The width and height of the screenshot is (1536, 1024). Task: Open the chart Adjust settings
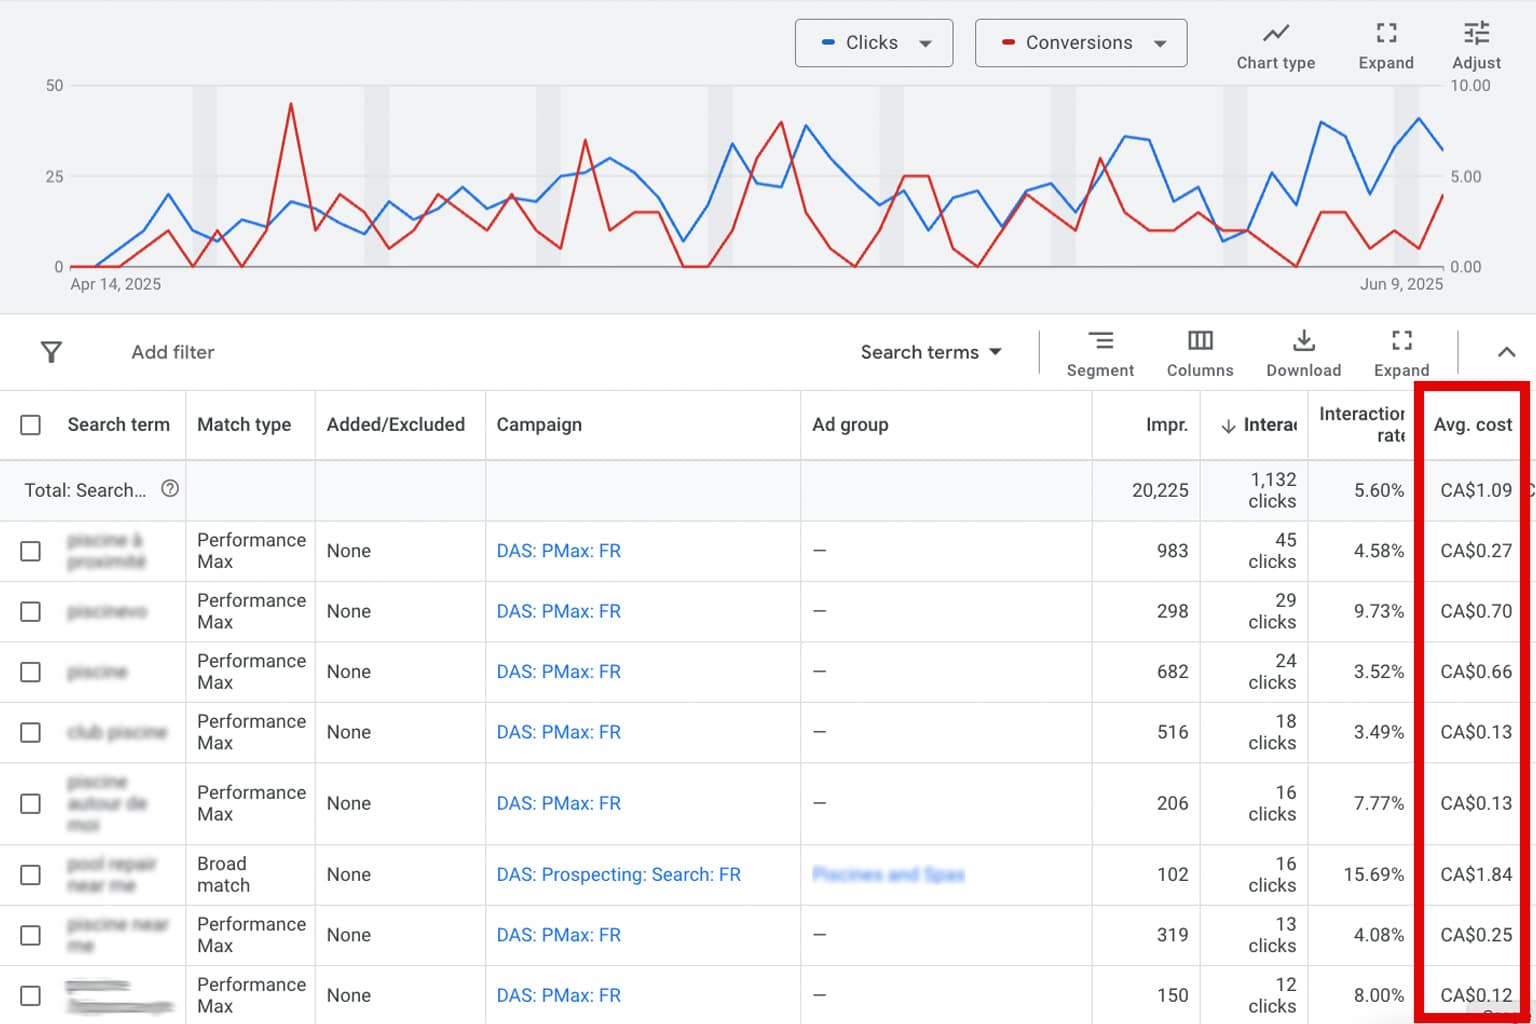coord(1476,45)
